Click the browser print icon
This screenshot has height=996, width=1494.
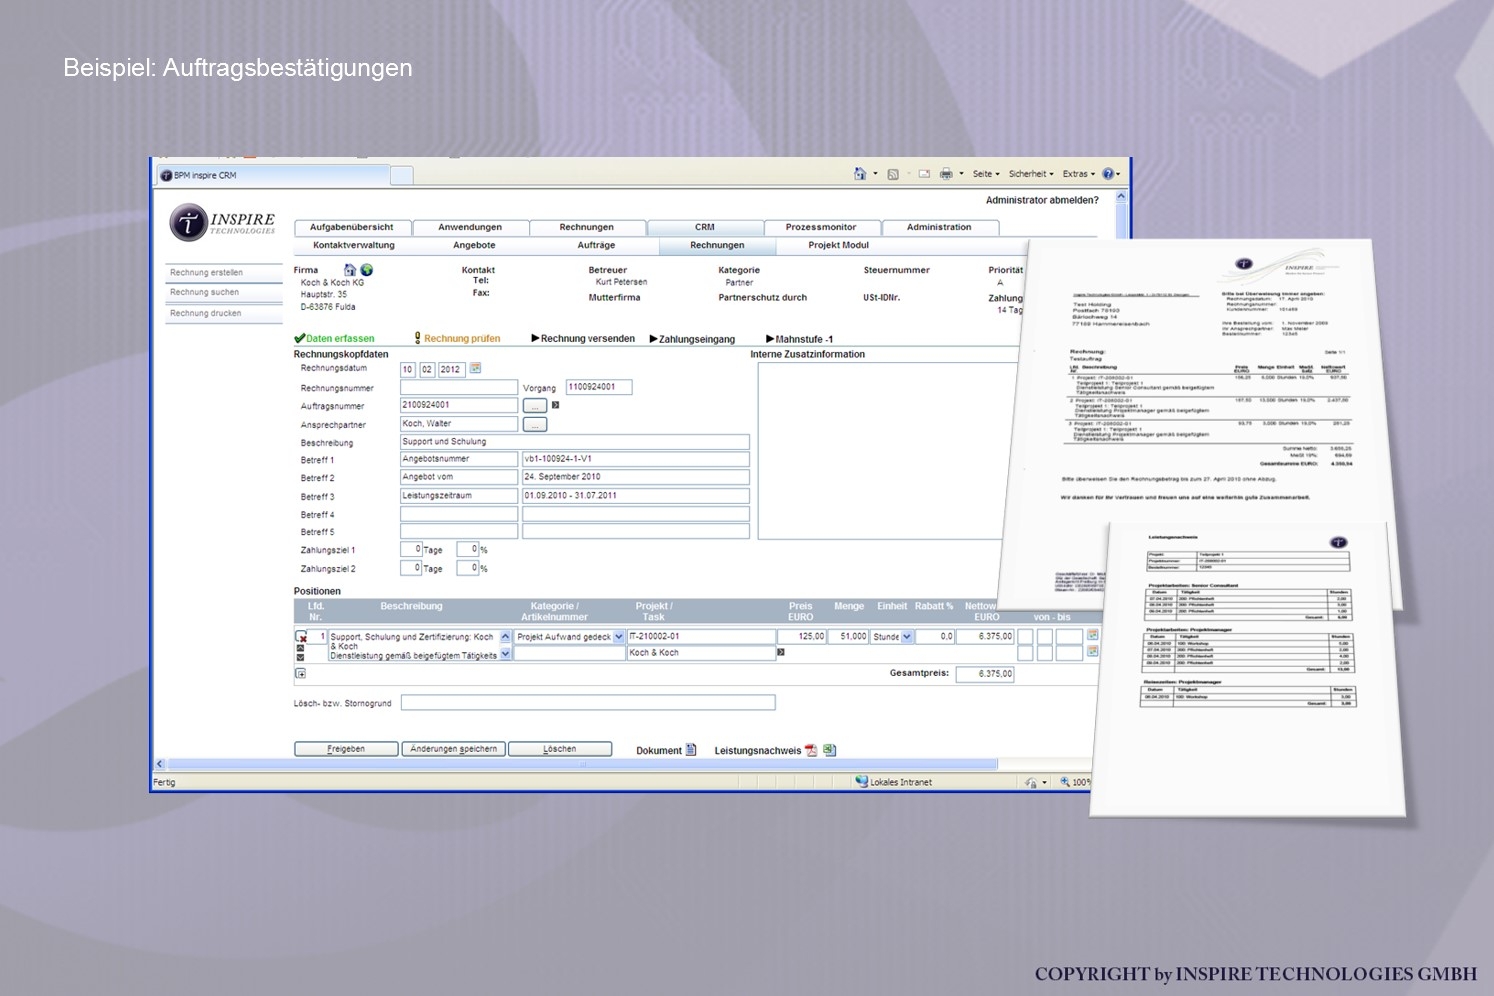[x=946, y=174]
